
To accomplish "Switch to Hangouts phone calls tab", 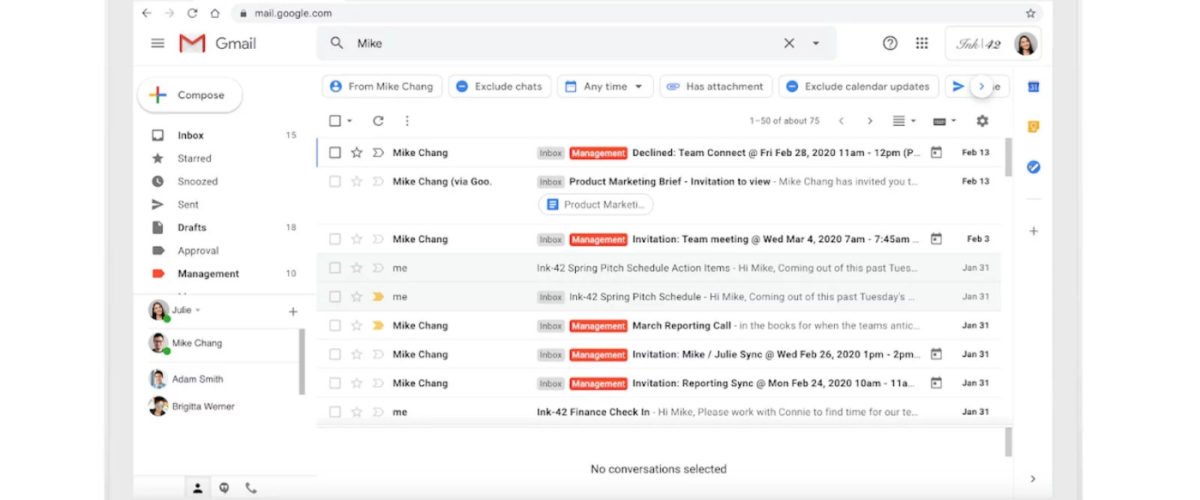I will [x=251, y=488].
